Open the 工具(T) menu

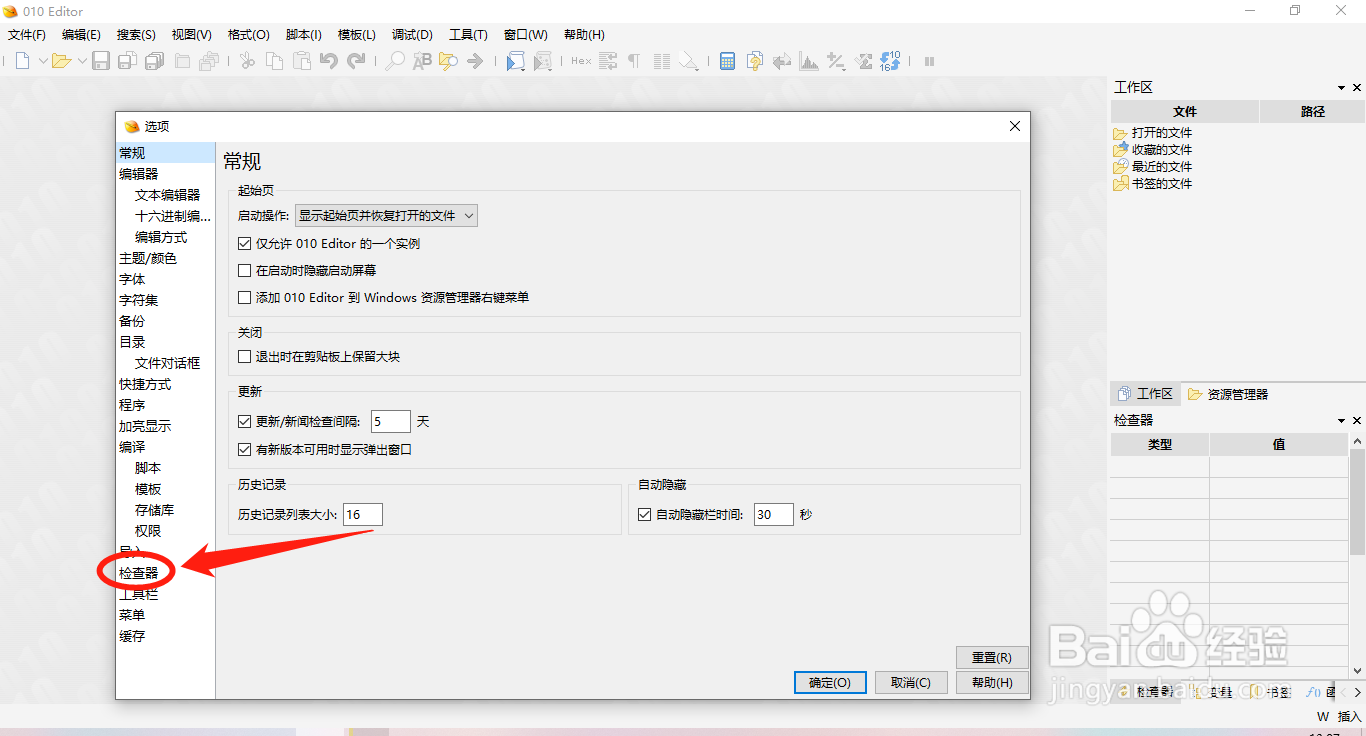pos(468,34)
